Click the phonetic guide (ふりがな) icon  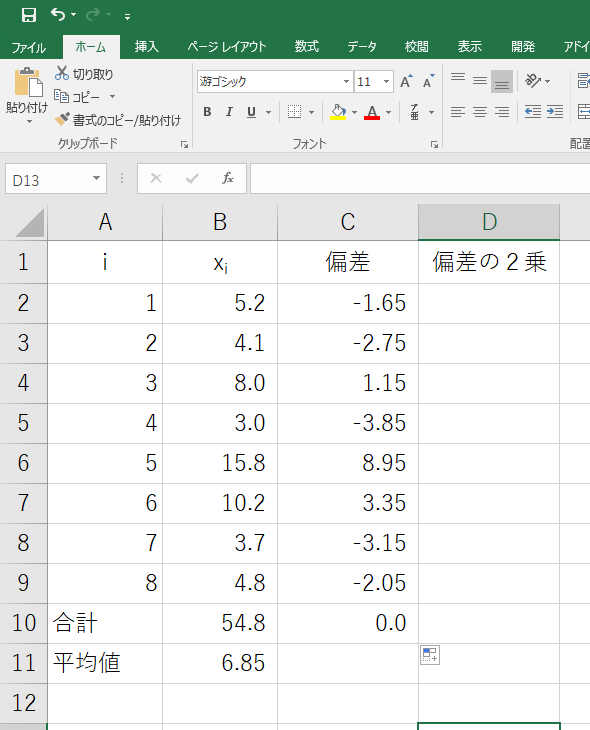[x=414, y=112]
